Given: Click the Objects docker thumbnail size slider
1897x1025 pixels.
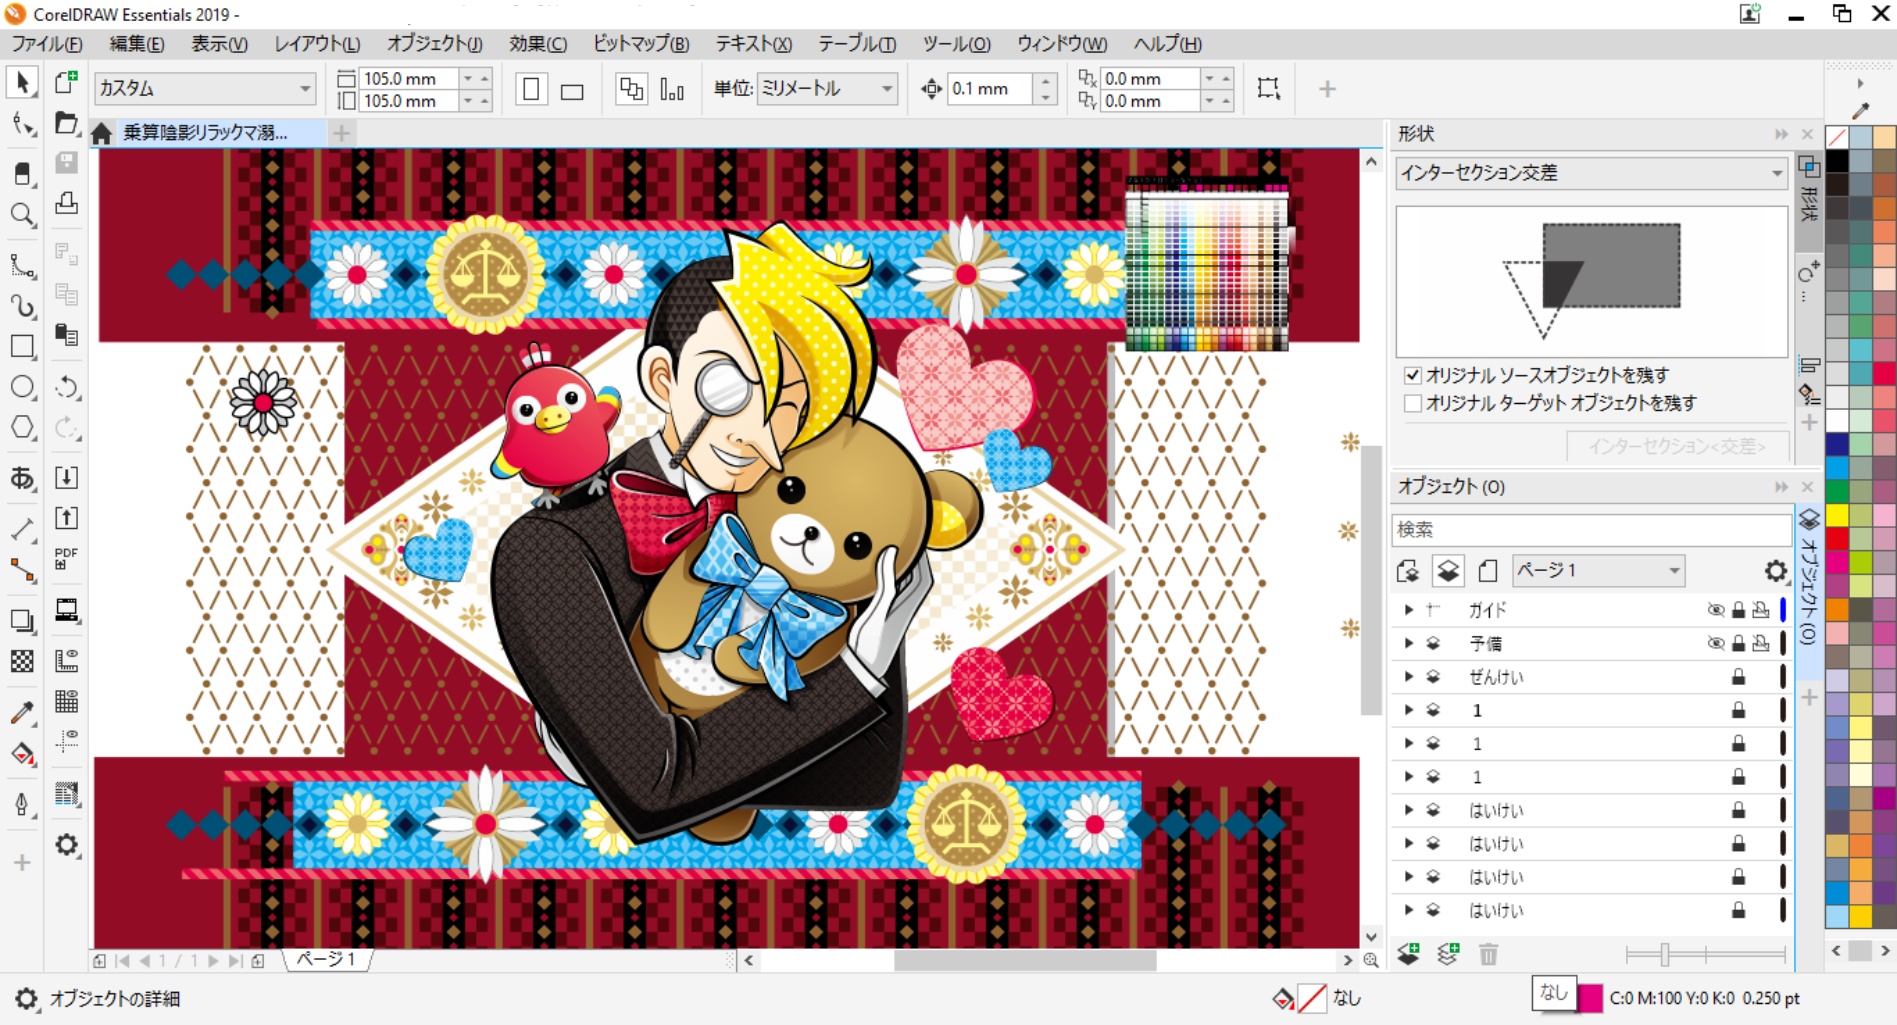Looking at the screenshot, I should tap(1665, 954).
